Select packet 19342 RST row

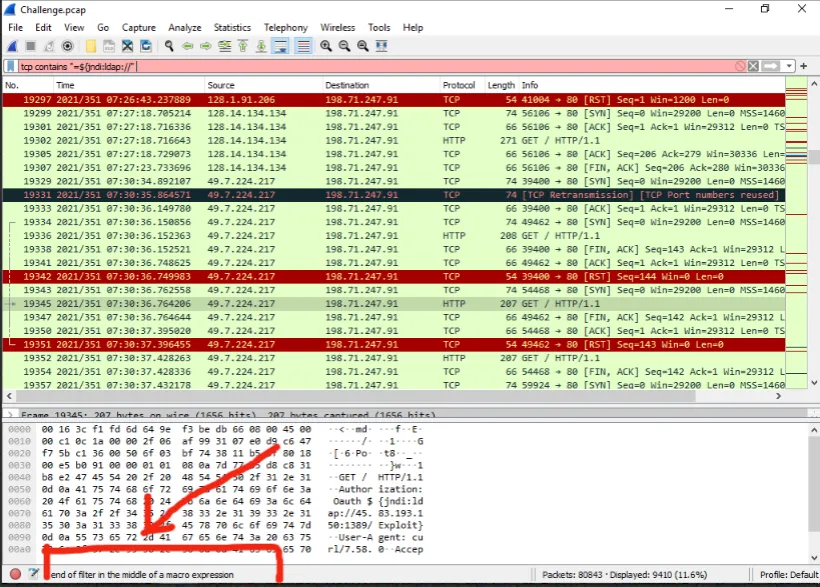[394, 276]
